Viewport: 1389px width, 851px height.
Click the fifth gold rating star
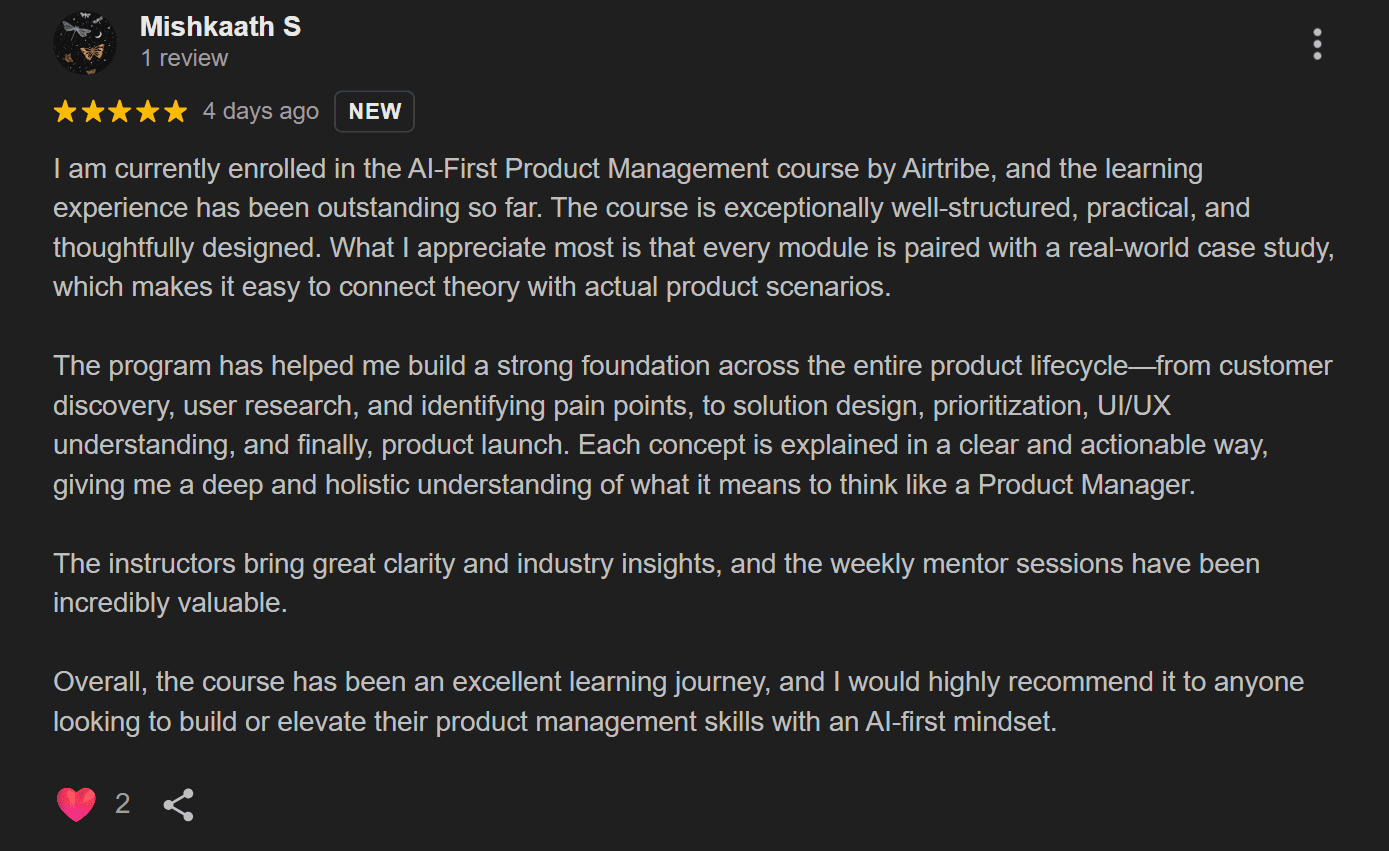tap(175, 112)
